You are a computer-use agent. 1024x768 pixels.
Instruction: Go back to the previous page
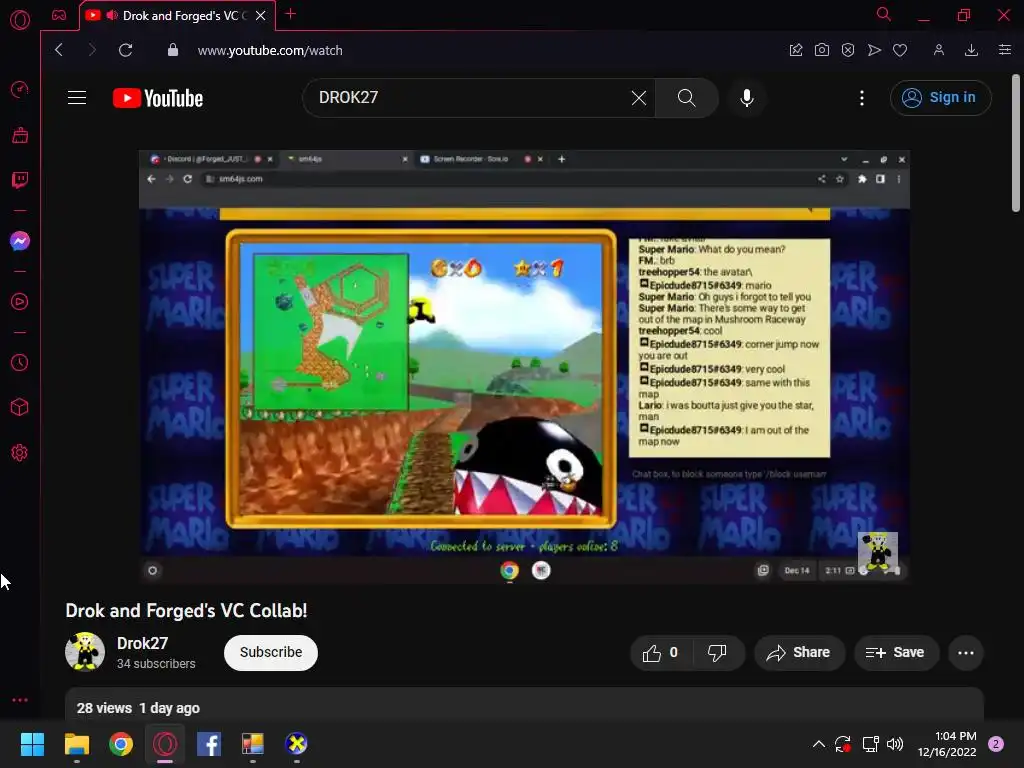tap(59, 50)
